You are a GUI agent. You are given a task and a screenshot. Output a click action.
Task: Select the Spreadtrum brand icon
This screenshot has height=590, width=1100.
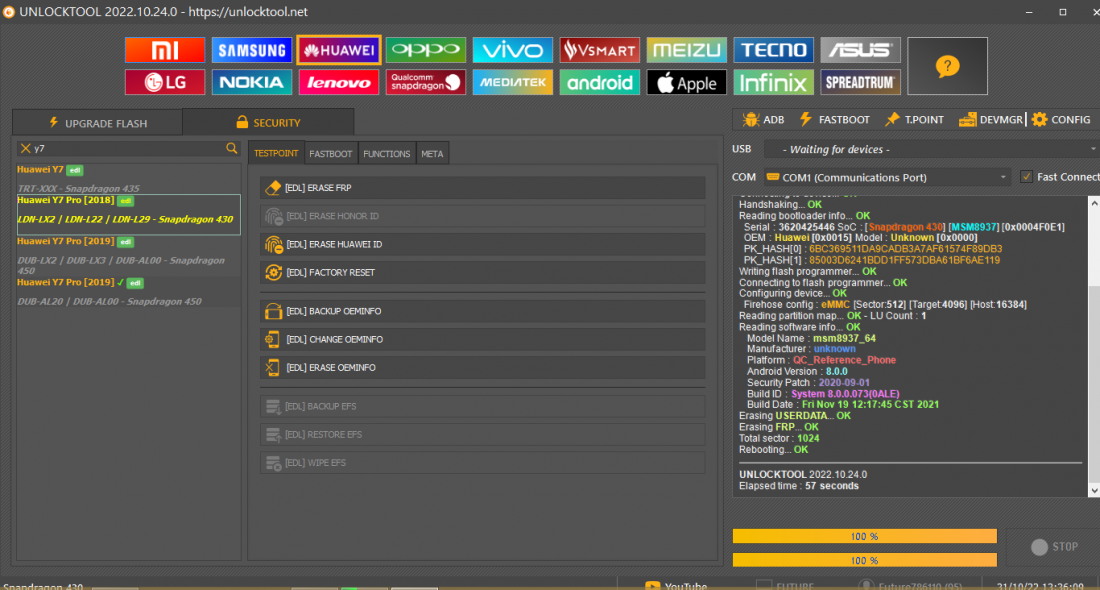pos(861,82)
